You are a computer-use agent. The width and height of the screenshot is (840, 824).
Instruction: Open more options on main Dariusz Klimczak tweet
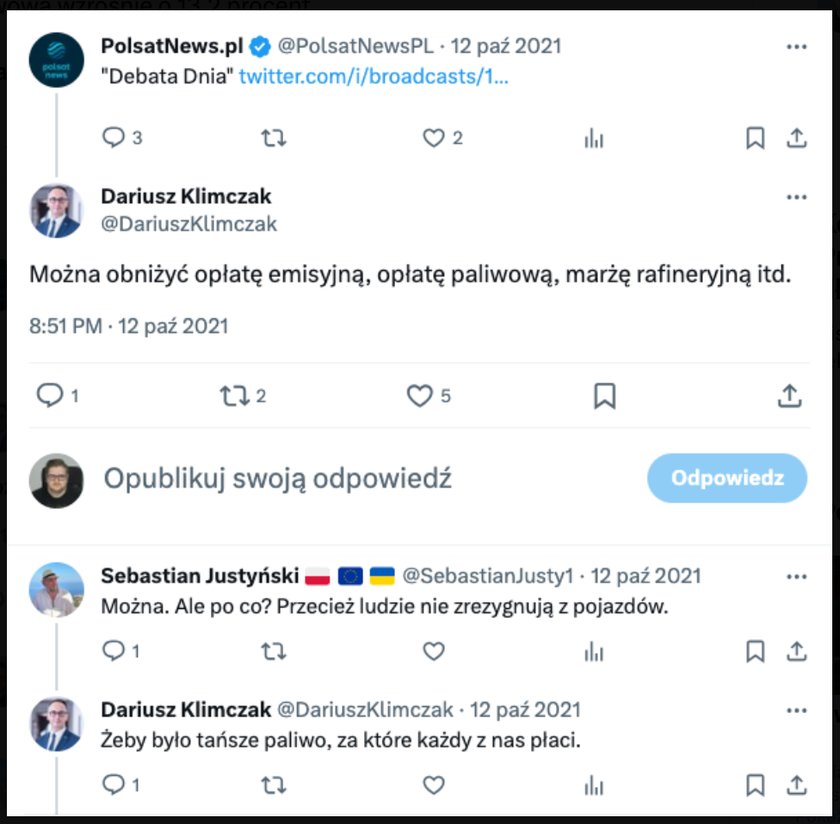[x=796, y=197]
